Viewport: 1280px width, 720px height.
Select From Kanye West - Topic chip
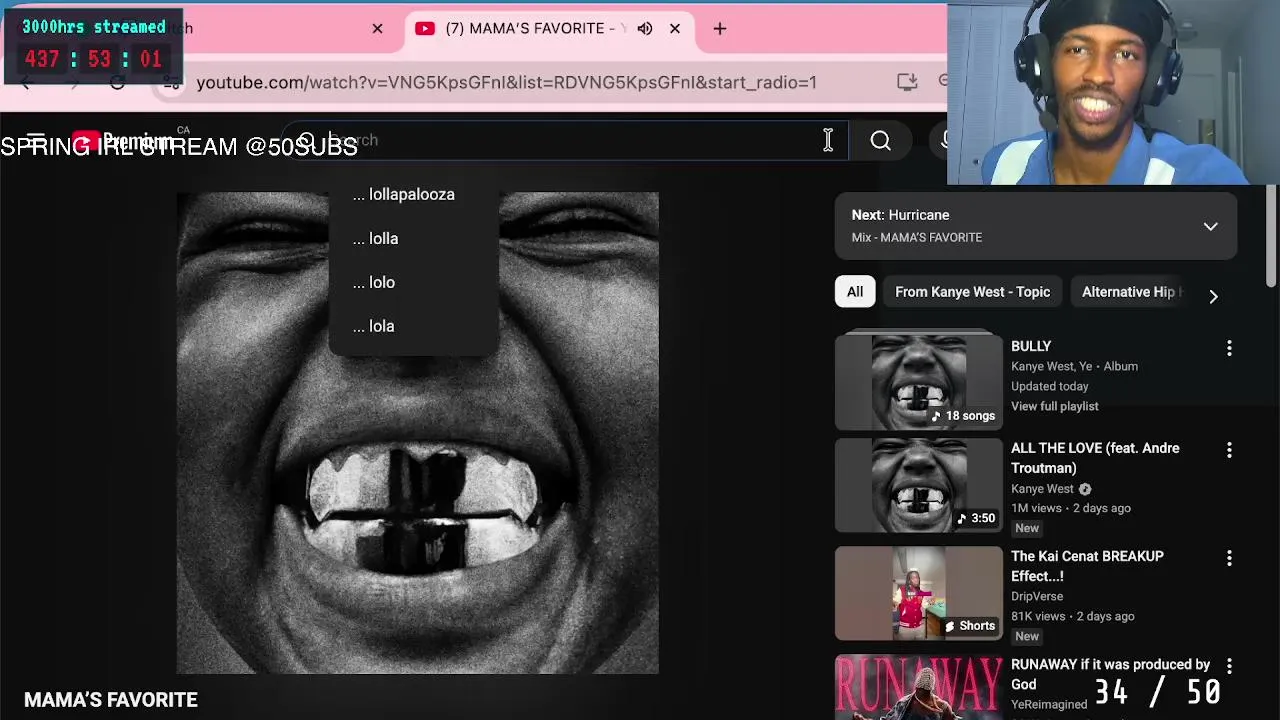pyautogui.click(x=972, y=292)
